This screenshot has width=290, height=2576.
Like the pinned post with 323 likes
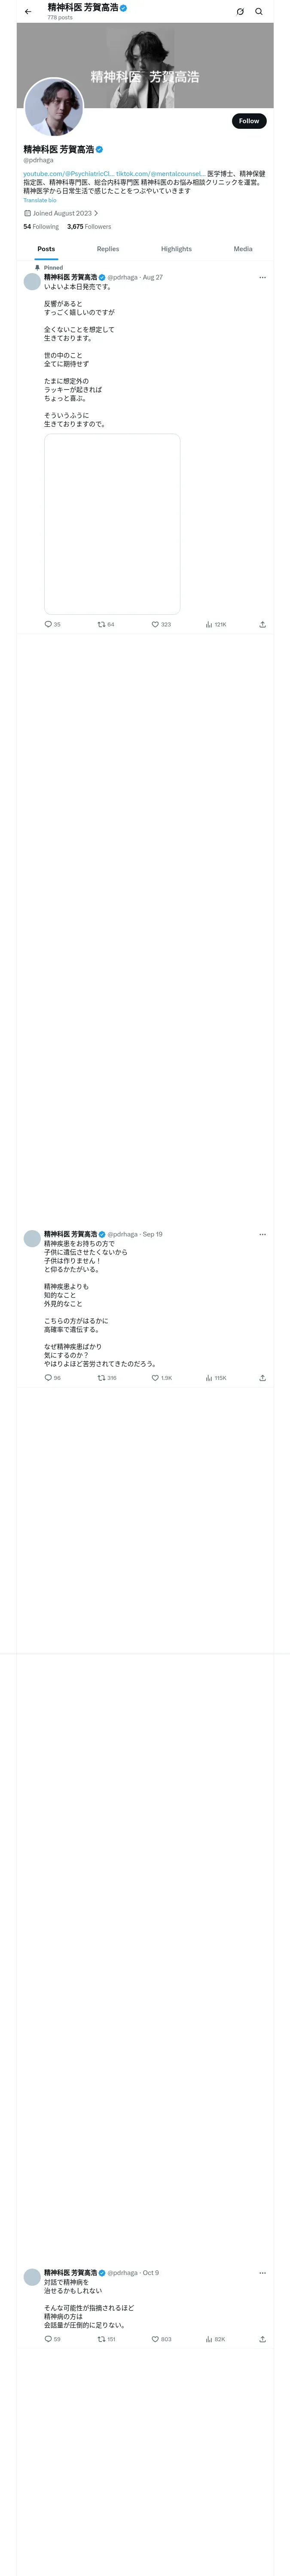pyautogui.click(x=161, y=624)
